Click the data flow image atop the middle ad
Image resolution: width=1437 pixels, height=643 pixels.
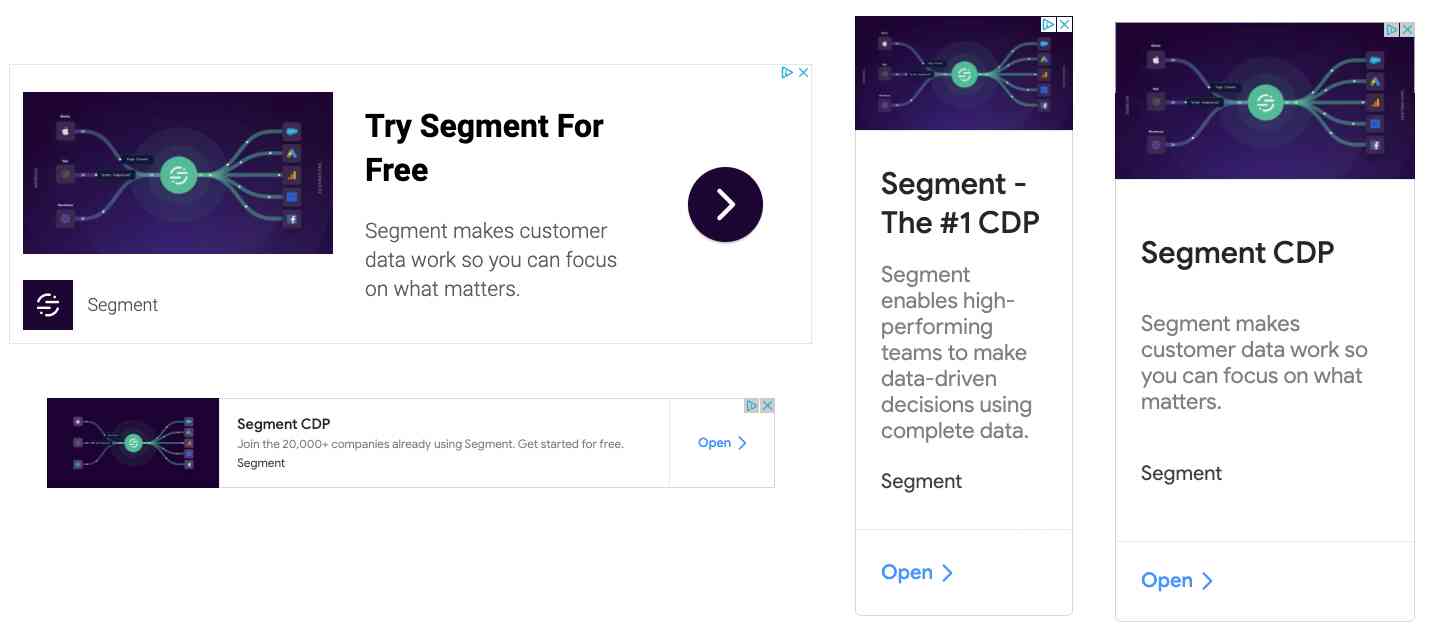[x=962, y=72]
